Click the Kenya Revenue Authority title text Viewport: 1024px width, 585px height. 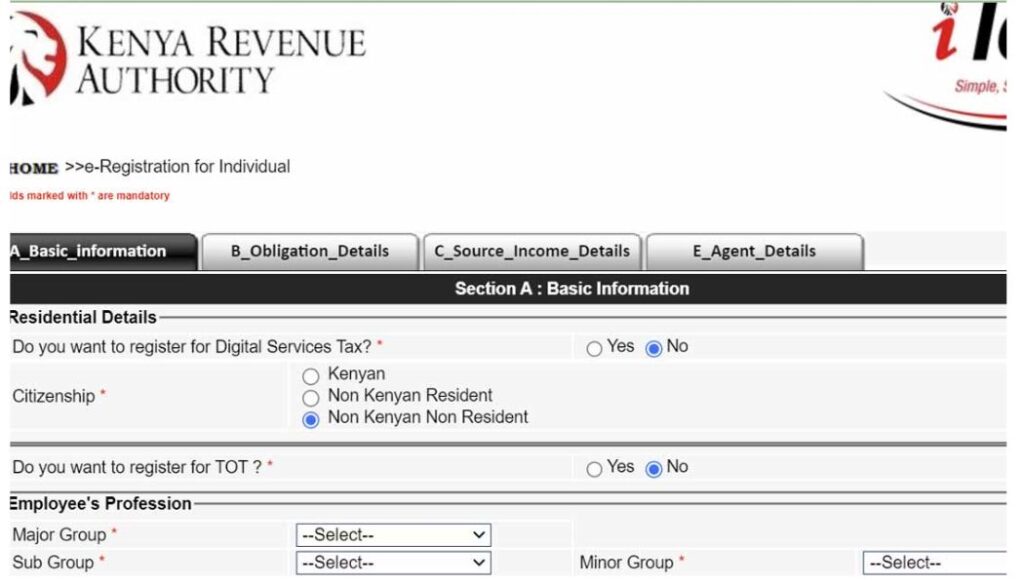pos(220,60)
